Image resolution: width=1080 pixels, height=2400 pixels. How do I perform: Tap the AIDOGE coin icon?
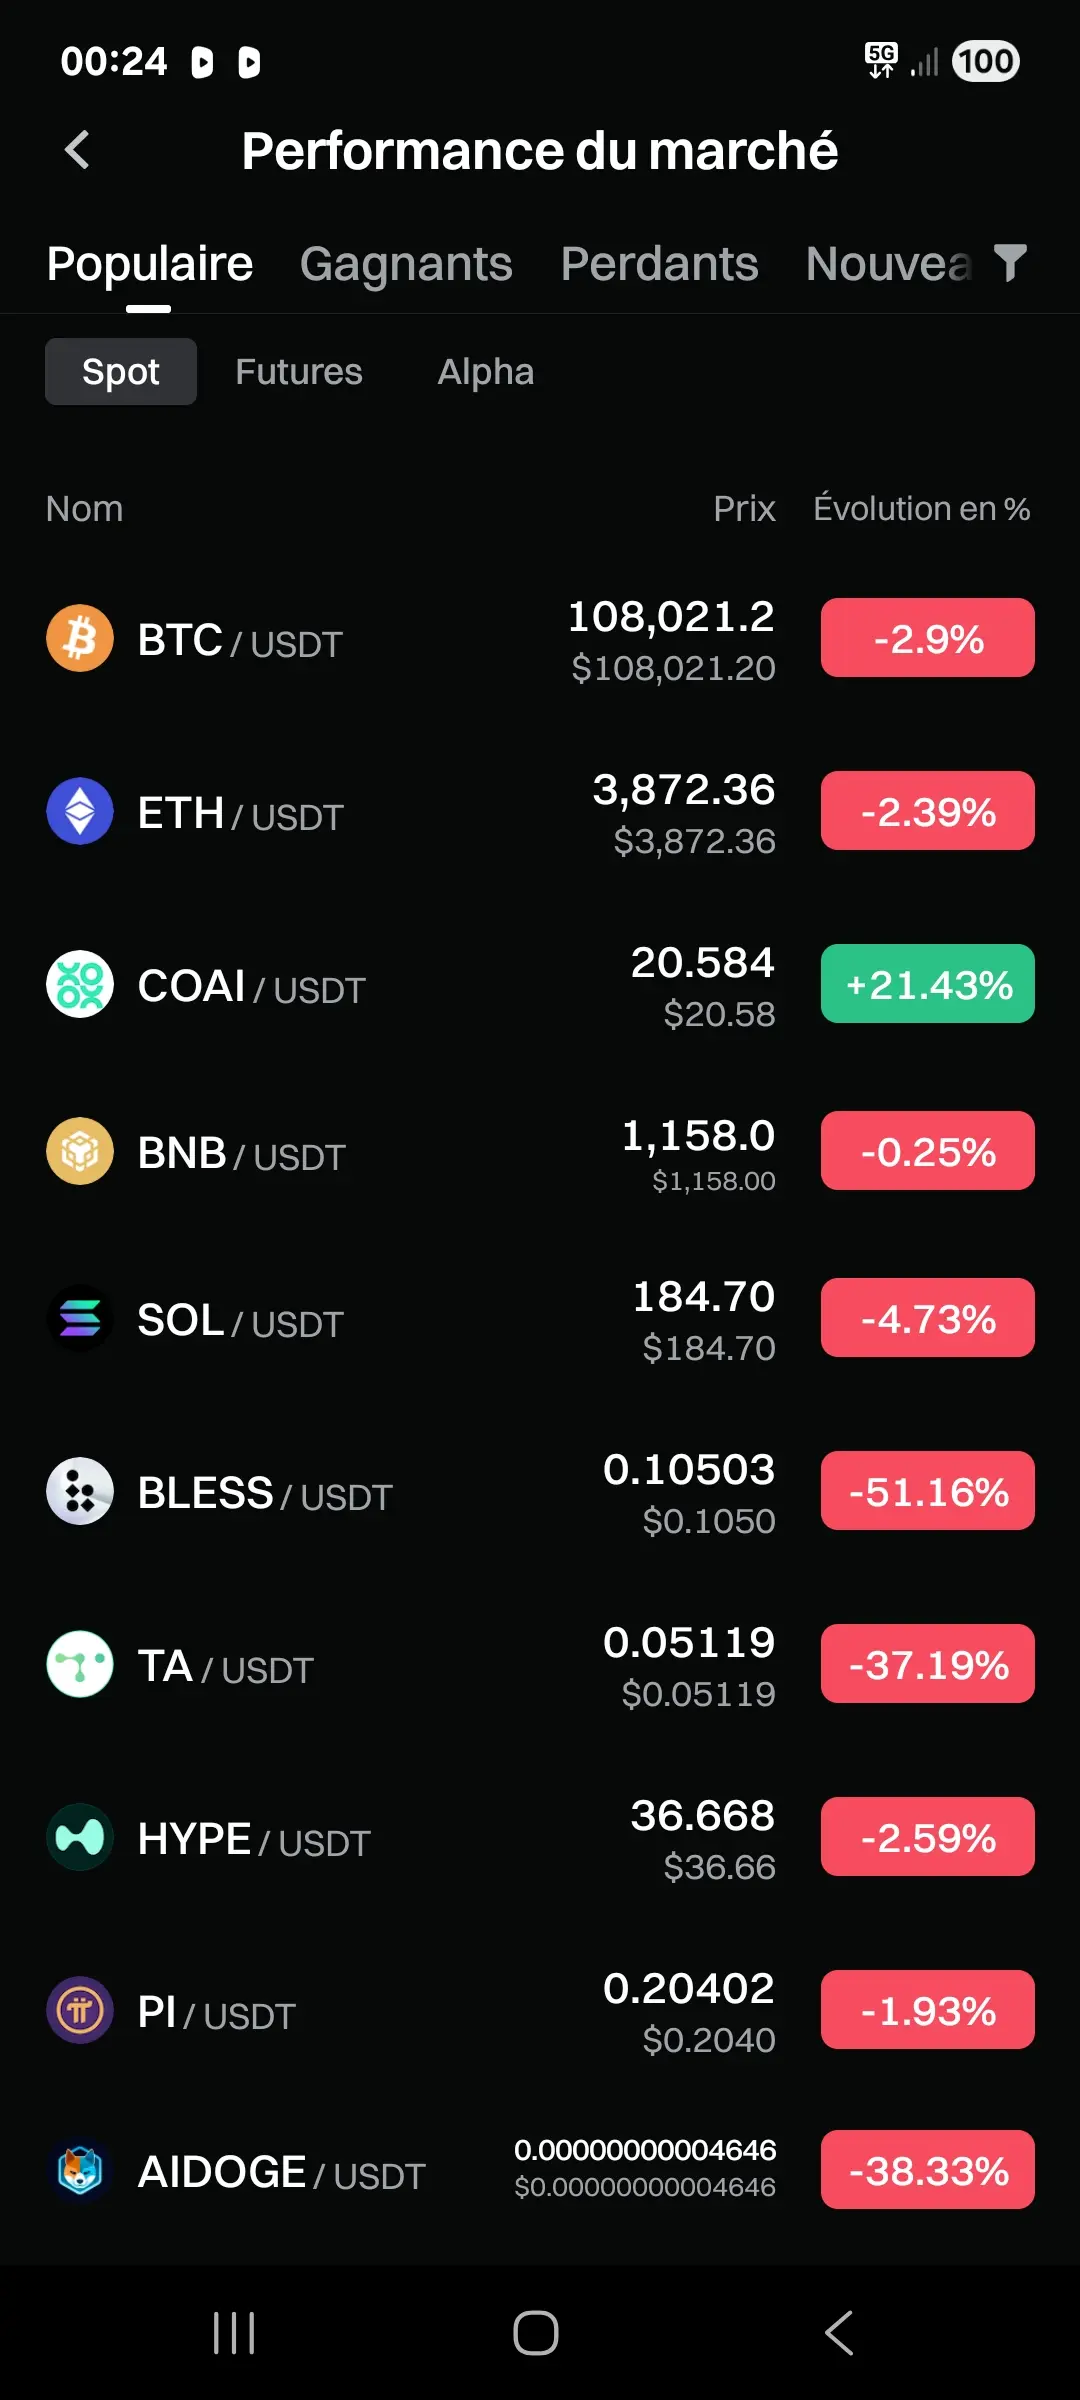click(80, 2170)
